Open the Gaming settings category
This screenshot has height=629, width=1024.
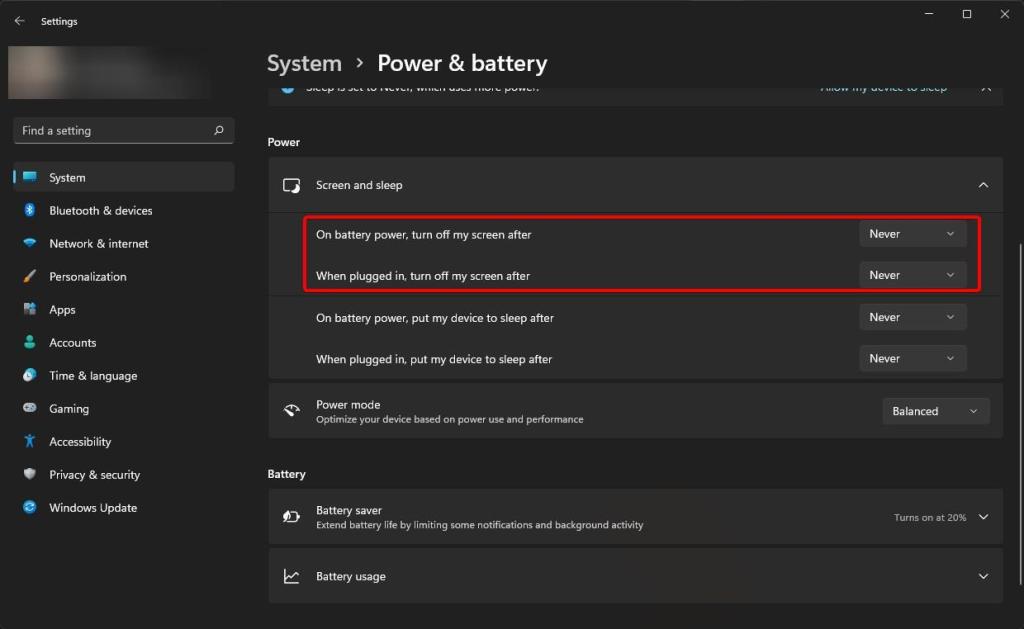point(123,408)
